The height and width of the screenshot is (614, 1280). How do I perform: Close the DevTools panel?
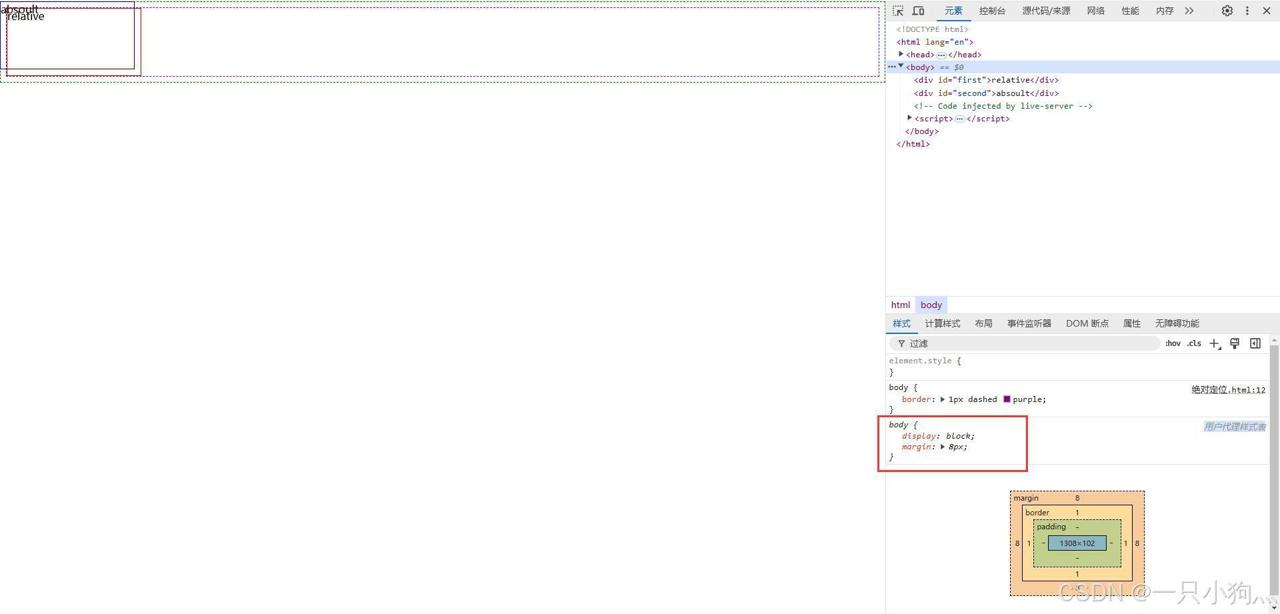[1266, 11]
